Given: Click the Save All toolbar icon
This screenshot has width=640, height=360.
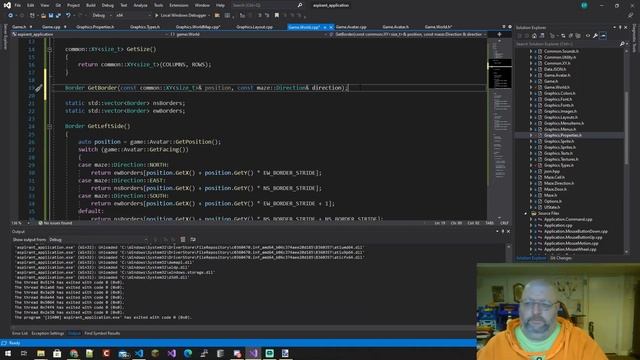Looking at the screenshot, I should pyautogui.click(x=58, y=15).
